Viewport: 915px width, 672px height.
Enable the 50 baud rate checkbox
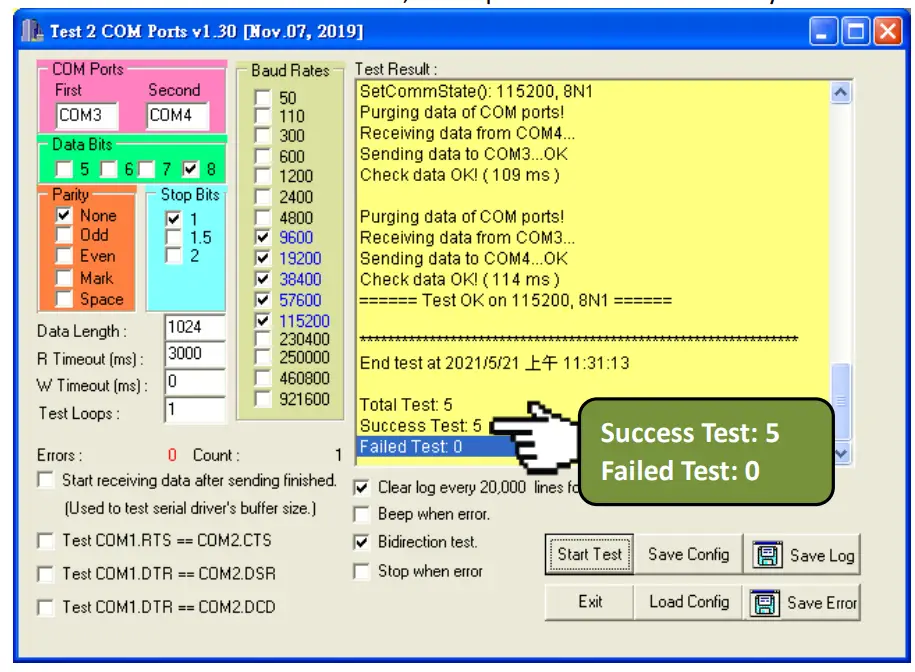pyautogui.click(x=263, y=97)
